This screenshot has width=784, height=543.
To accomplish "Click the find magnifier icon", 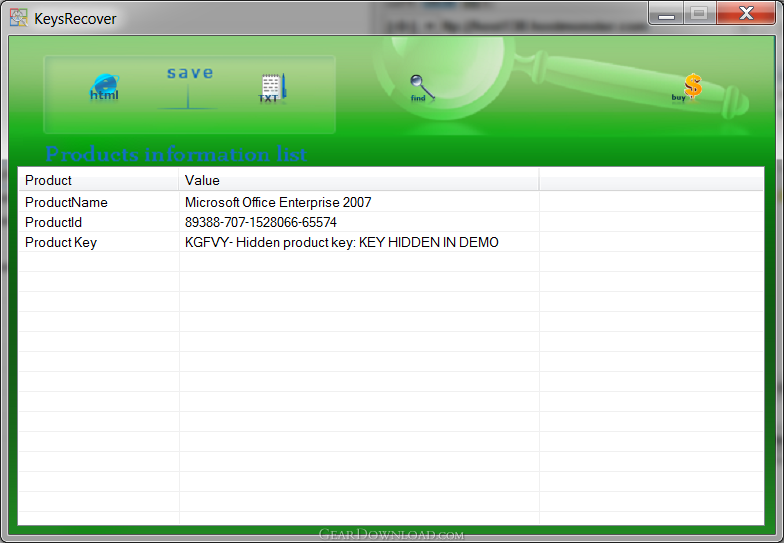I will [x=421, y=88].
